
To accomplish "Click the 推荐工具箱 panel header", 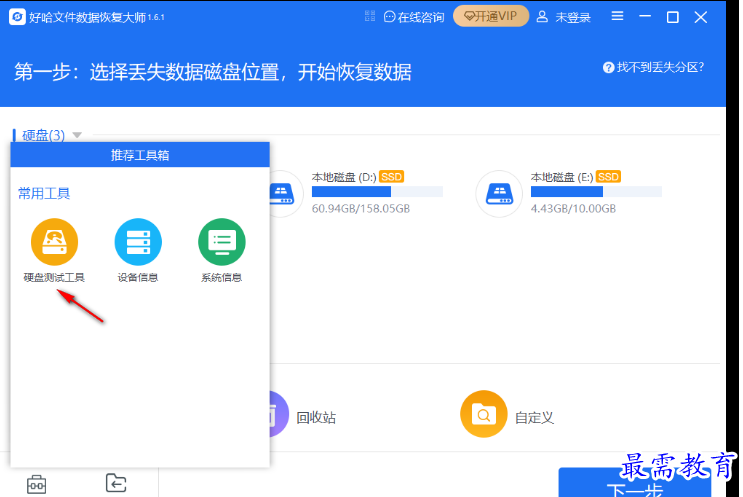I will pyautogui.click(x=140, y=154).
